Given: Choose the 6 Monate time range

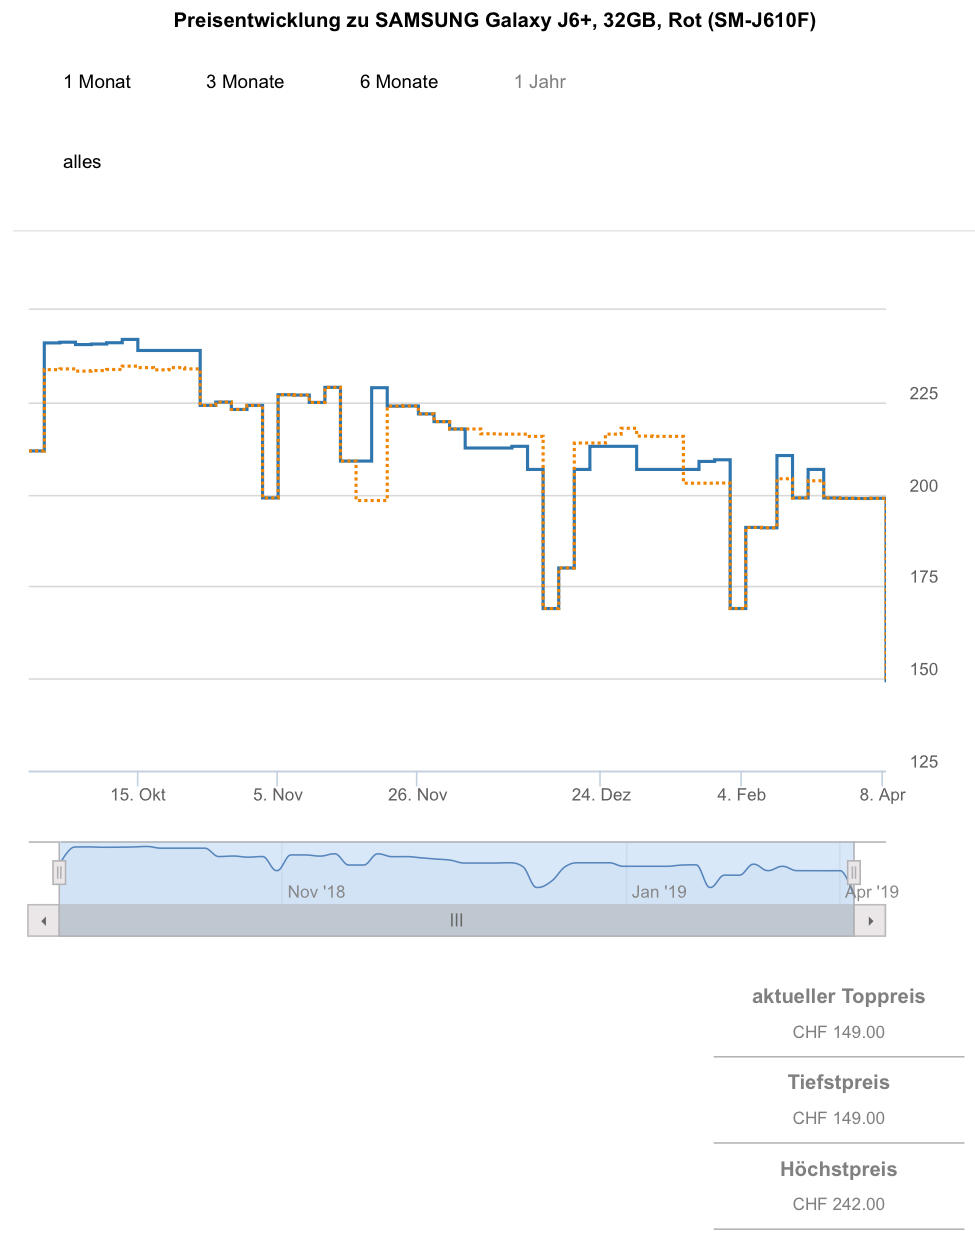Looking at the screenshot, I should coord(399,82).
